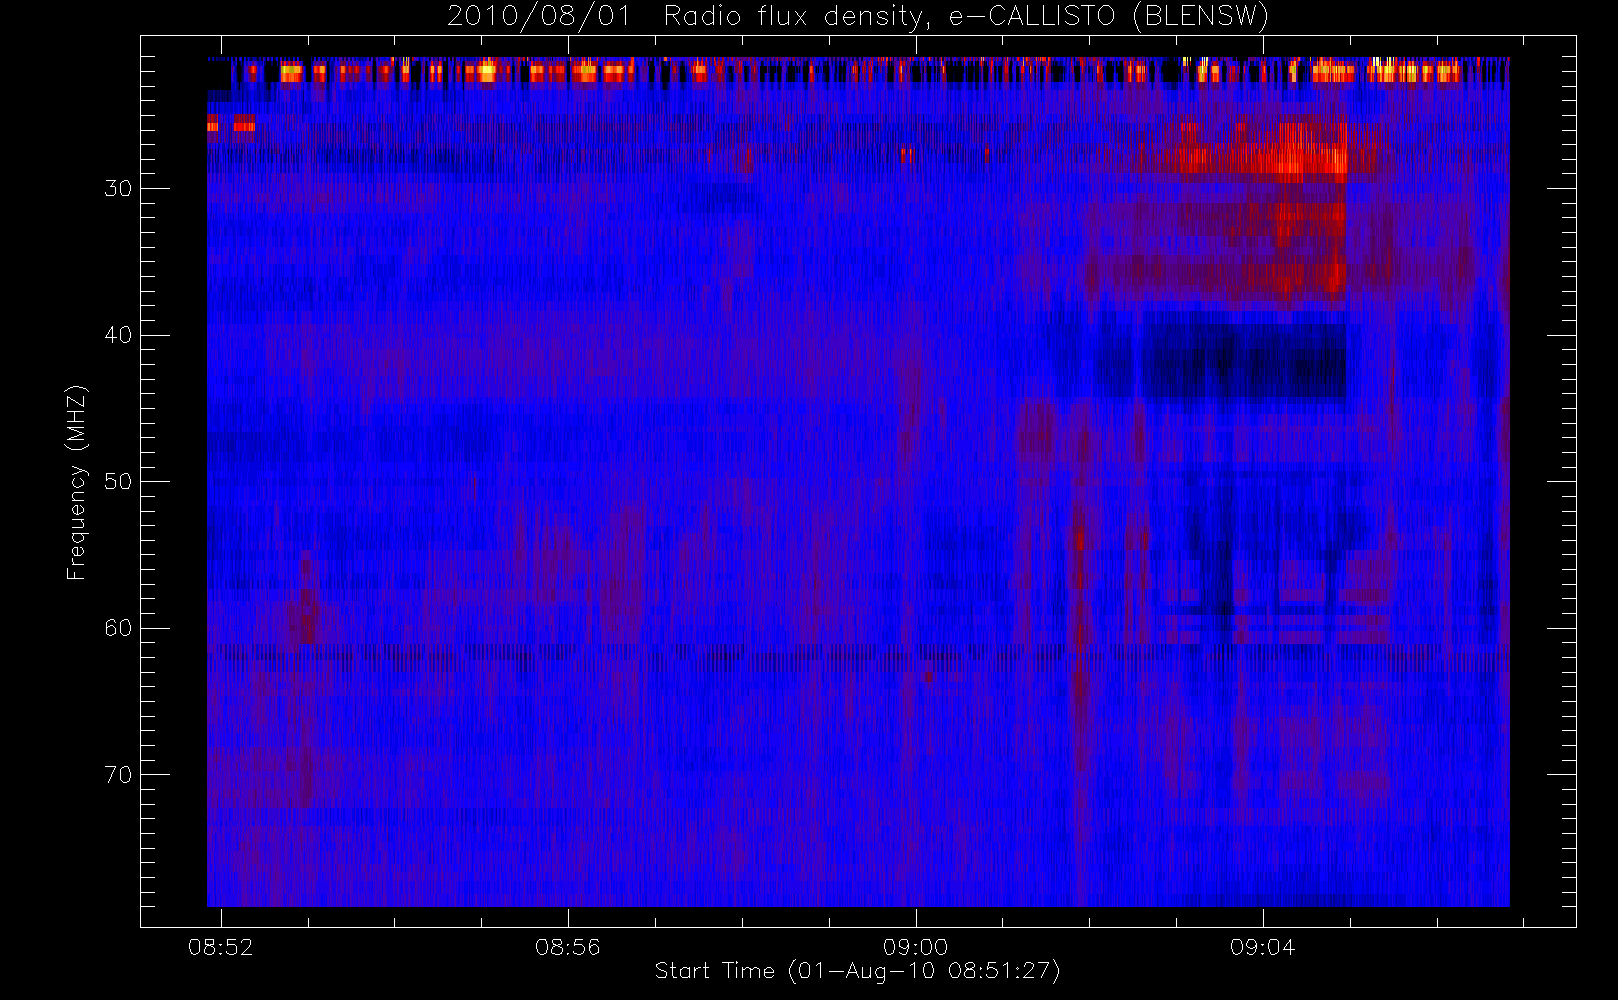Viewport: 1618px width, 1000px height.
Task: Click the '30' frequency tick label
Action: [118, 188]
